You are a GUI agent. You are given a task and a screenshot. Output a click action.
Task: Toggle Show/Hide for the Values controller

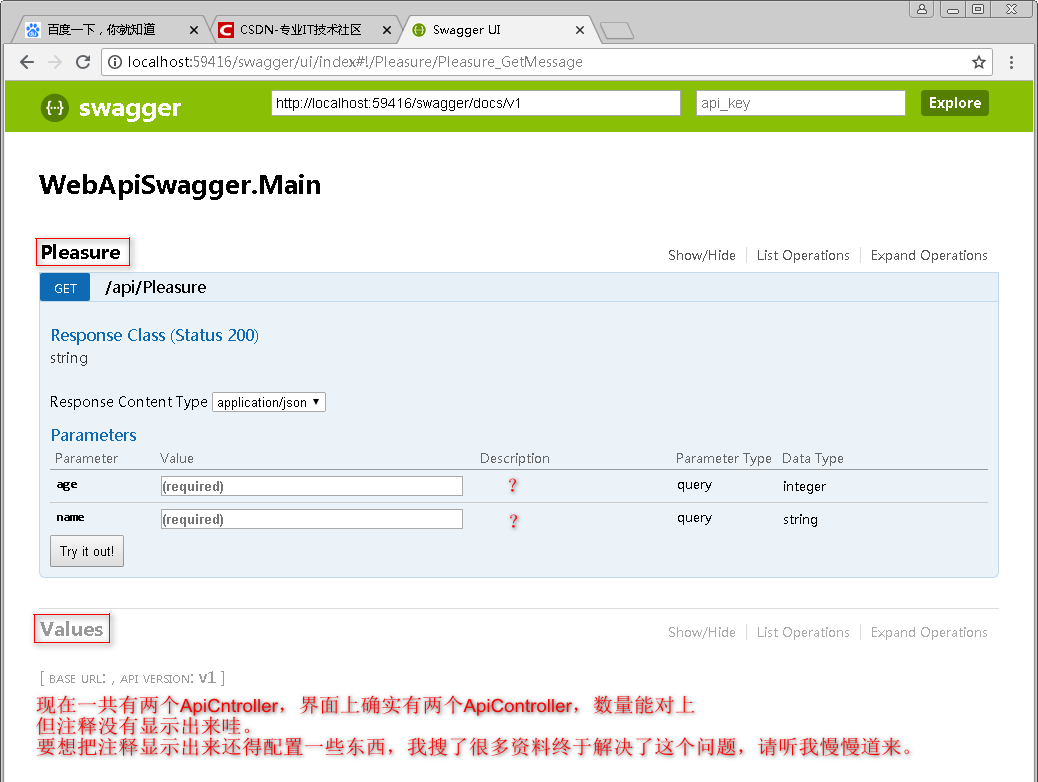pyautogui.click(x=701, y=632)
